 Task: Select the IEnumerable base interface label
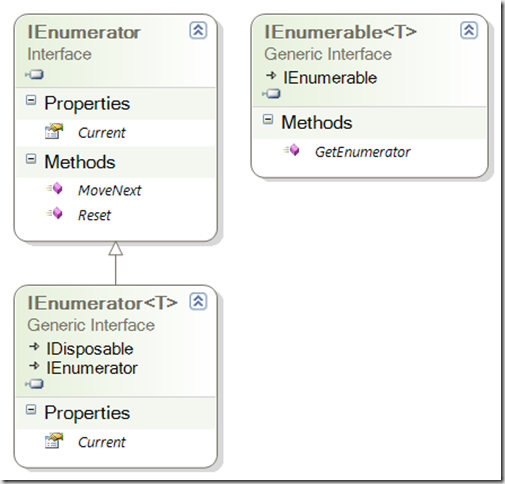click(x=330, y=78)
